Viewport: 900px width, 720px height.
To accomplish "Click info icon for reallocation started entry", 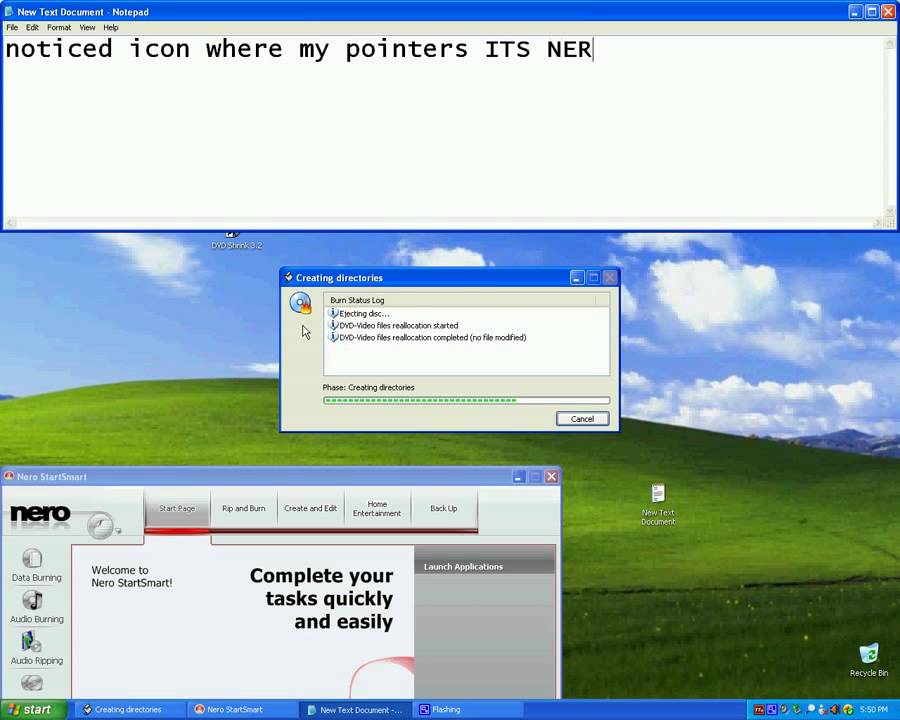I will 333,325.
